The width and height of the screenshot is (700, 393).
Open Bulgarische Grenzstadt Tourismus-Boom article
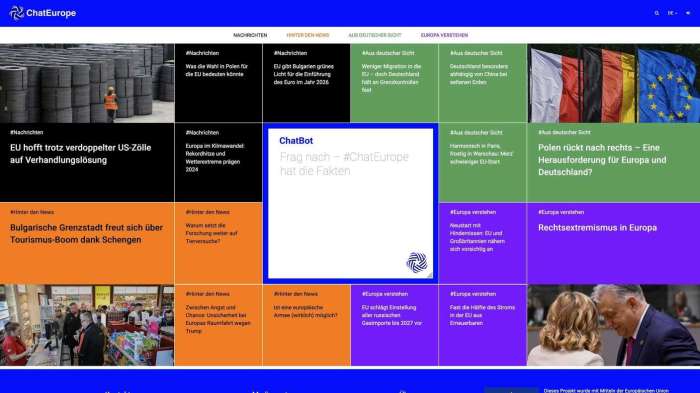coord(86,234)
